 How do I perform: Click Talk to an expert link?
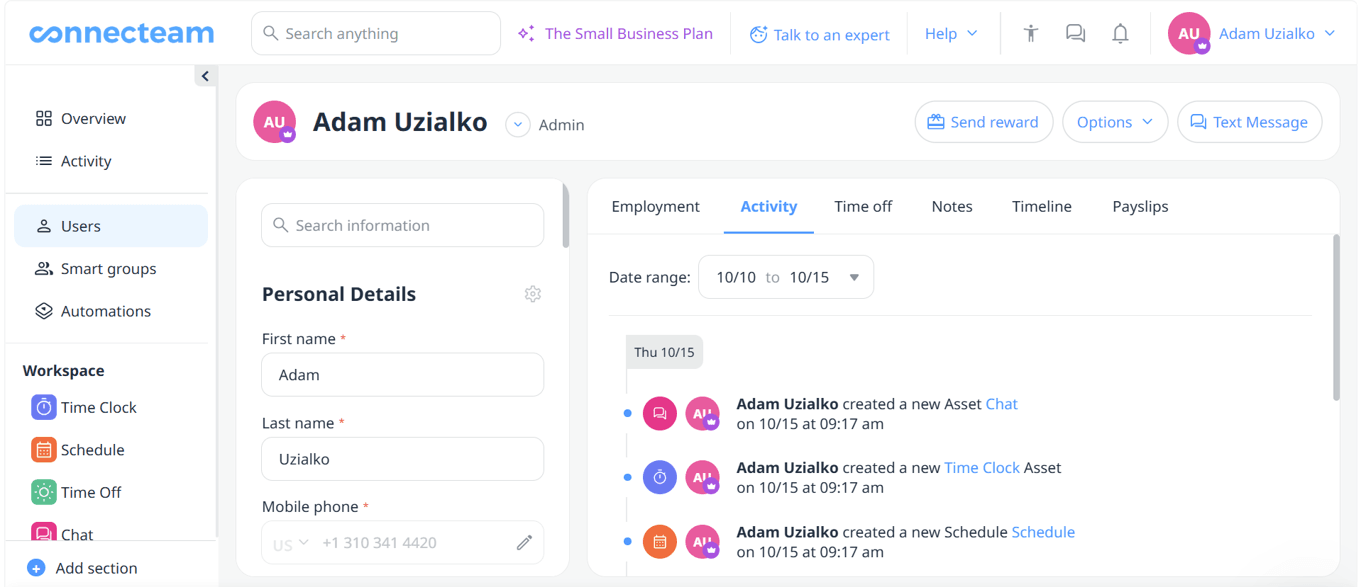(819, 34)
